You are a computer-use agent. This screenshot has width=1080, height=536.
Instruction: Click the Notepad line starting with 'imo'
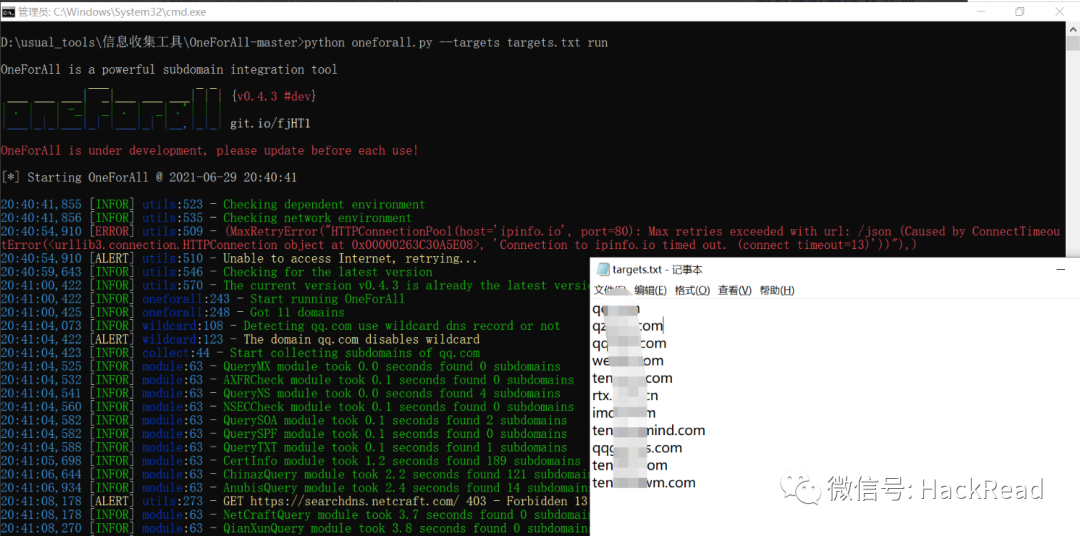point(624,413)
